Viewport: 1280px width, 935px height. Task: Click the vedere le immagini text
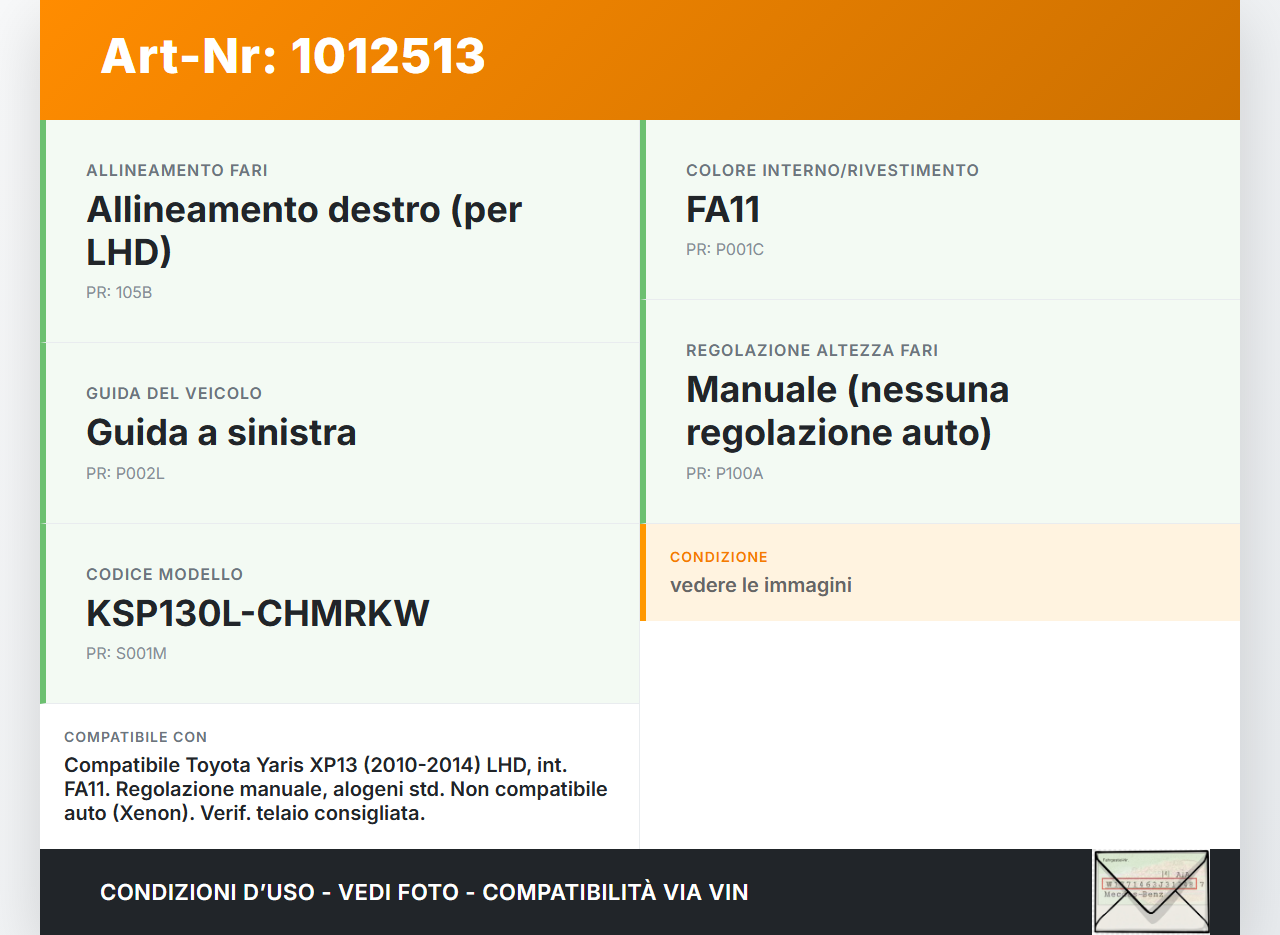(x=761, y=585)
